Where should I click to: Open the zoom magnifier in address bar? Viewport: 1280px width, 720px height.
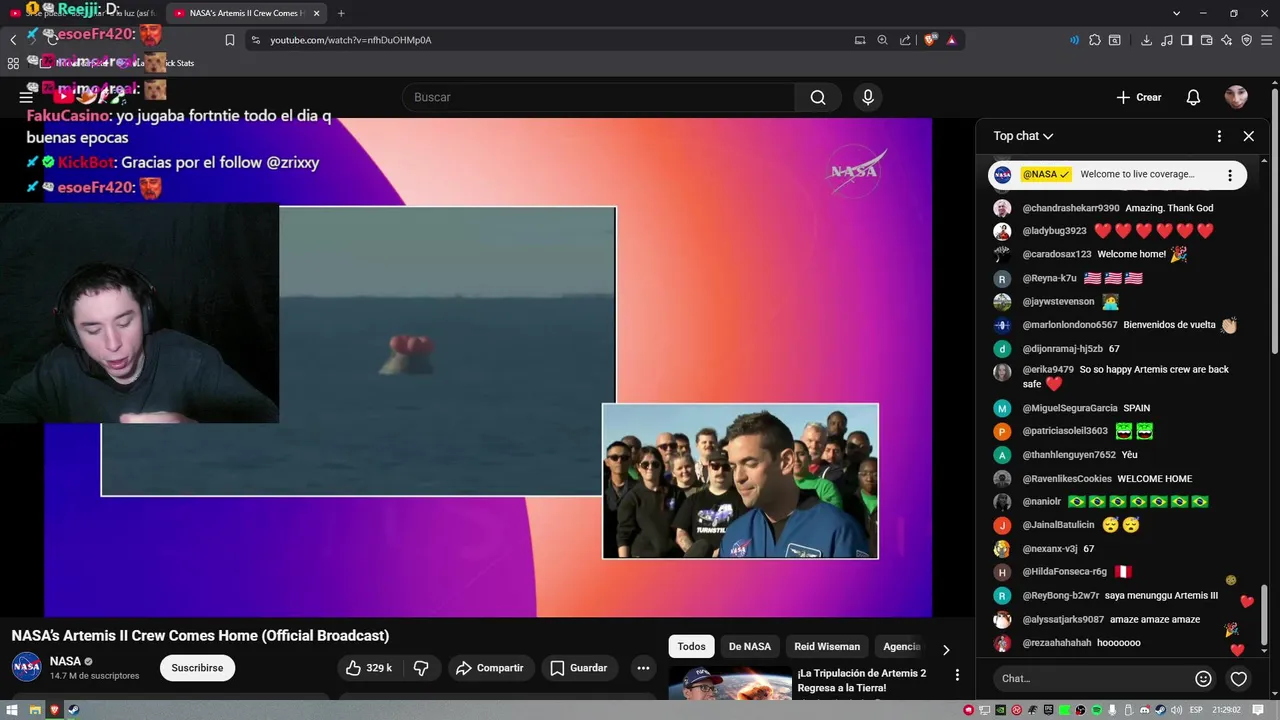(882, 40)
